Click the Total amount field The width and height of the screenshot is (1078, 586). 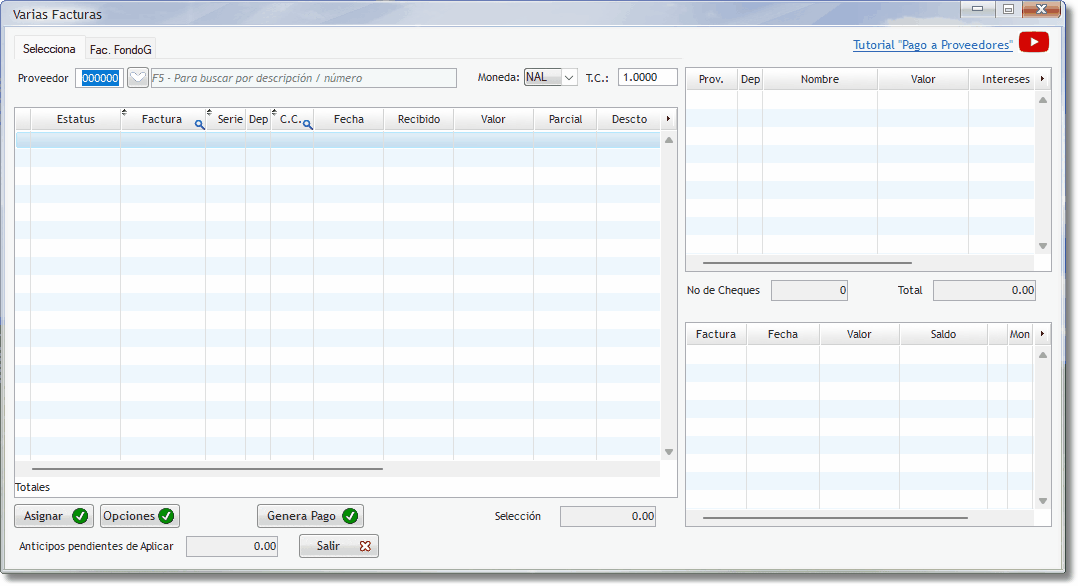coord(984,290)
